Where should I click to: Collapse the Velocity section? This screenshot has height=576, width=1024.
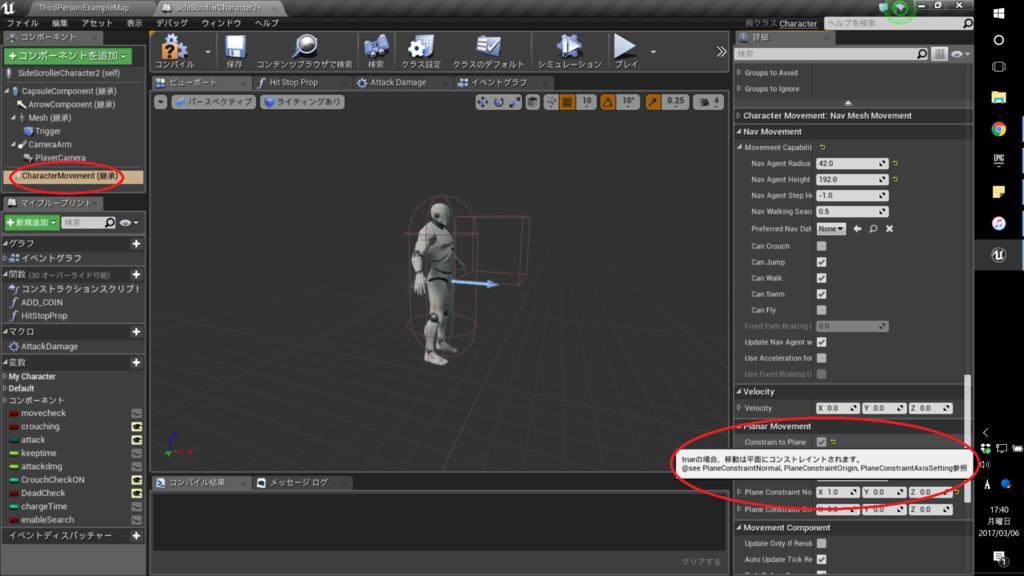tap(739, 392)
